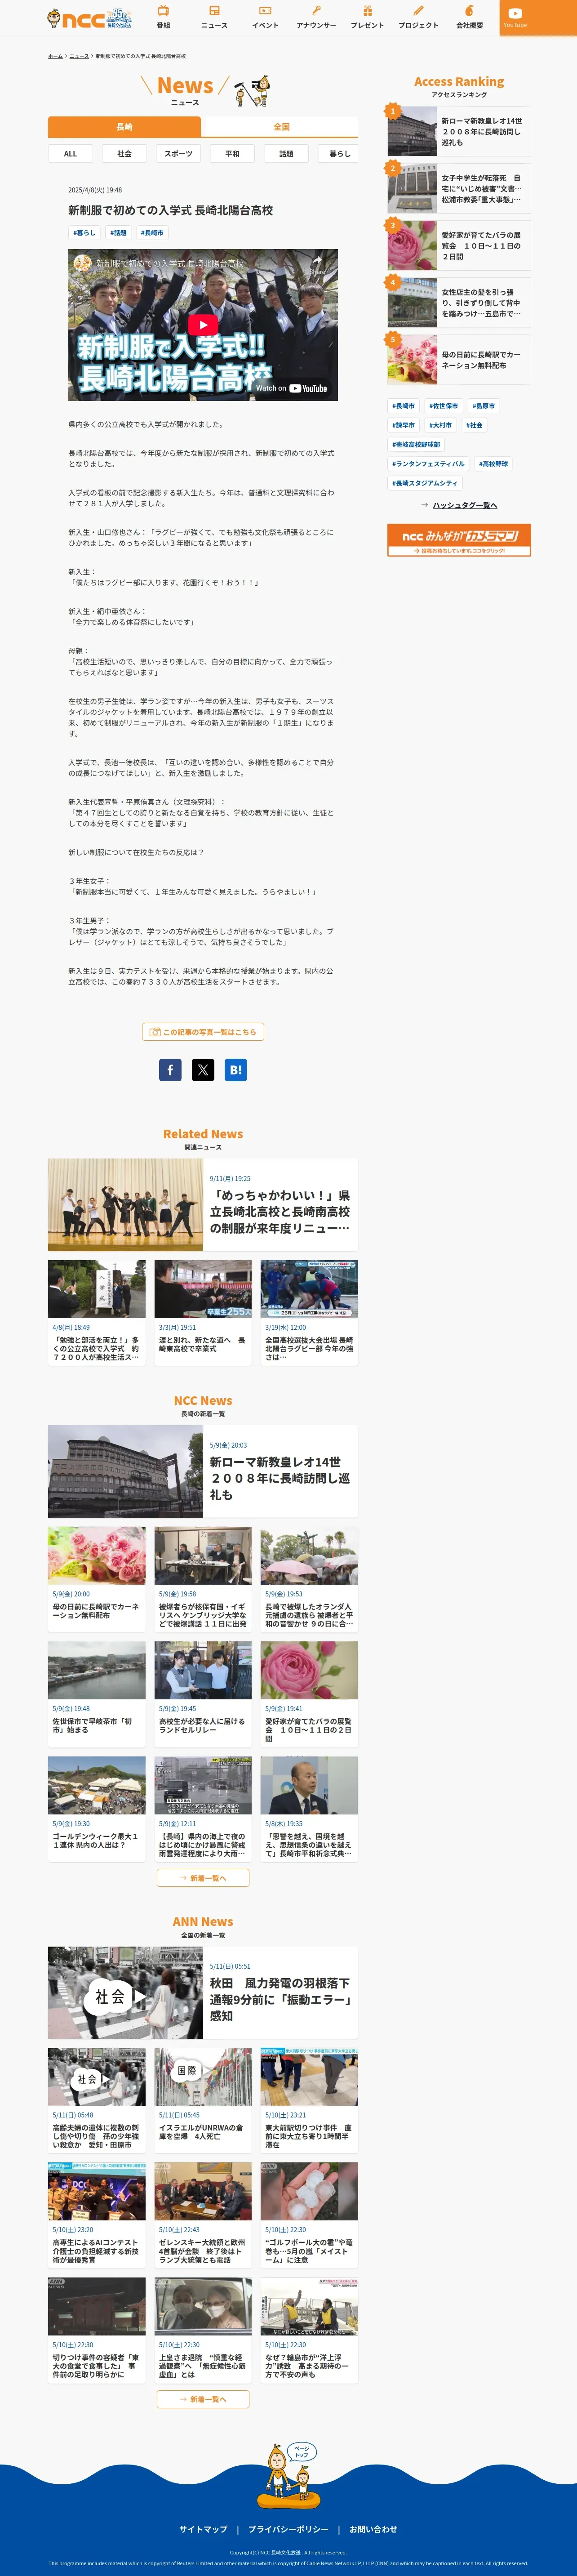Share article on Hatena Bookmark
The height and width of the screenshot is (2576, 577).
tap(236, 1070)
